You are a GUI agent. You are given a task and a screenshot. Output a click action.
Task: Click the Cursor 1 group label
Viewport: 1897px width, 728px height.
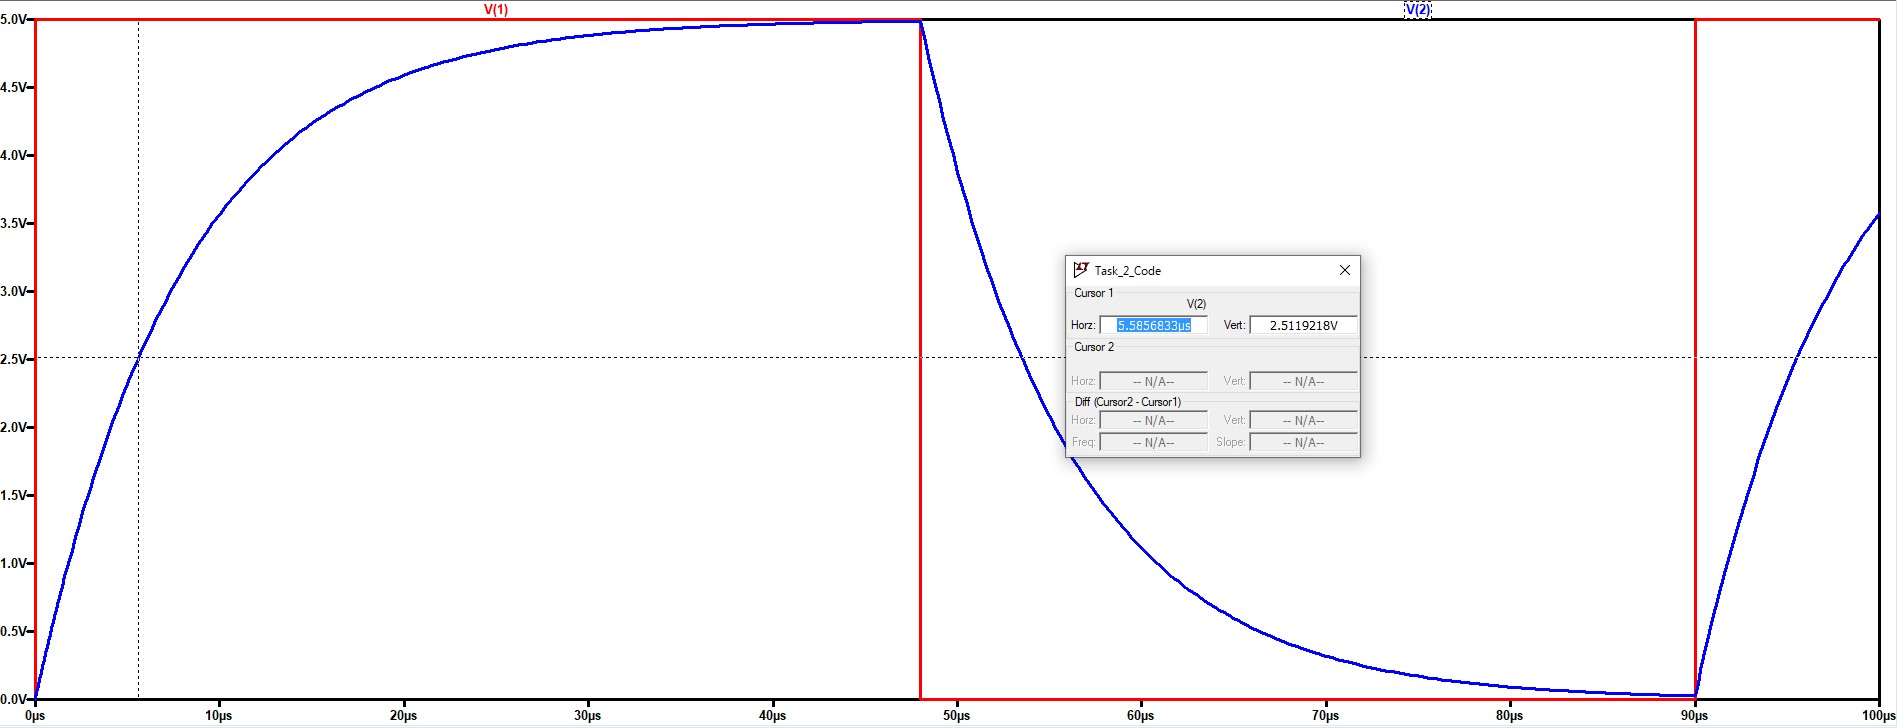coord(1093,293)
